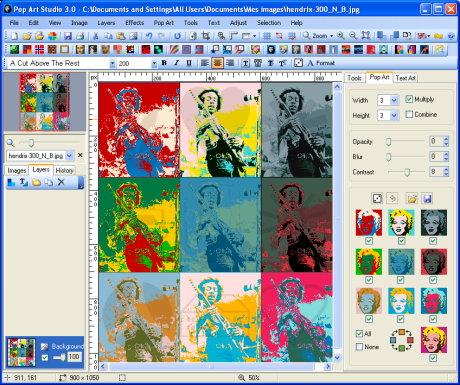Click the Contrast slider handle
Screen dimensions: 460x385
pyautogui.click(x=407, y=172)
